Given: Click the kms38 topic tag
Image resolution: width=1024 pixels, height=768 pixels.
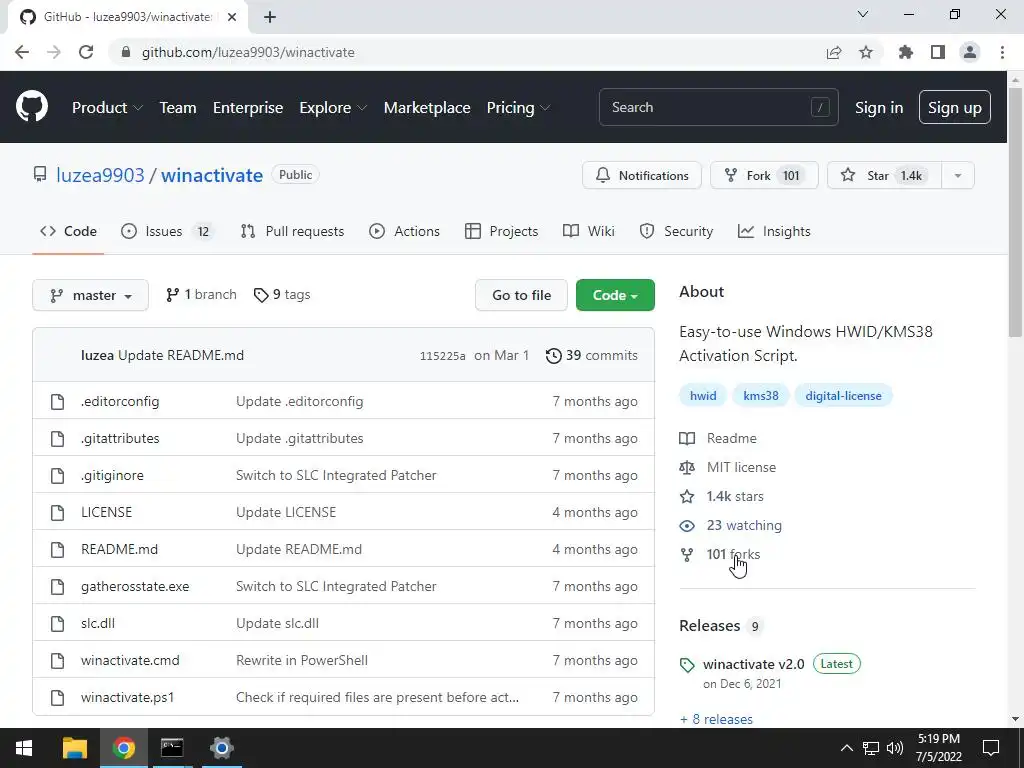Looking at the screenshot, I should pyautogui.click(x=761, y=396).
